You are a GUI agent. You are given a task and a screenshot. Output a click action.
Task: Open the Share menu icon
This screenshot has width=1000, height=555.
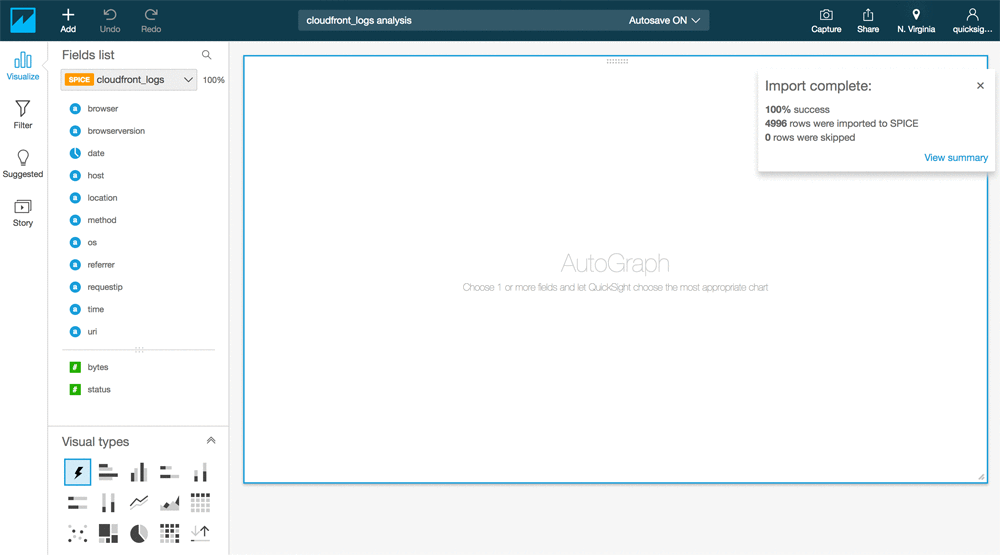(868, 20)
